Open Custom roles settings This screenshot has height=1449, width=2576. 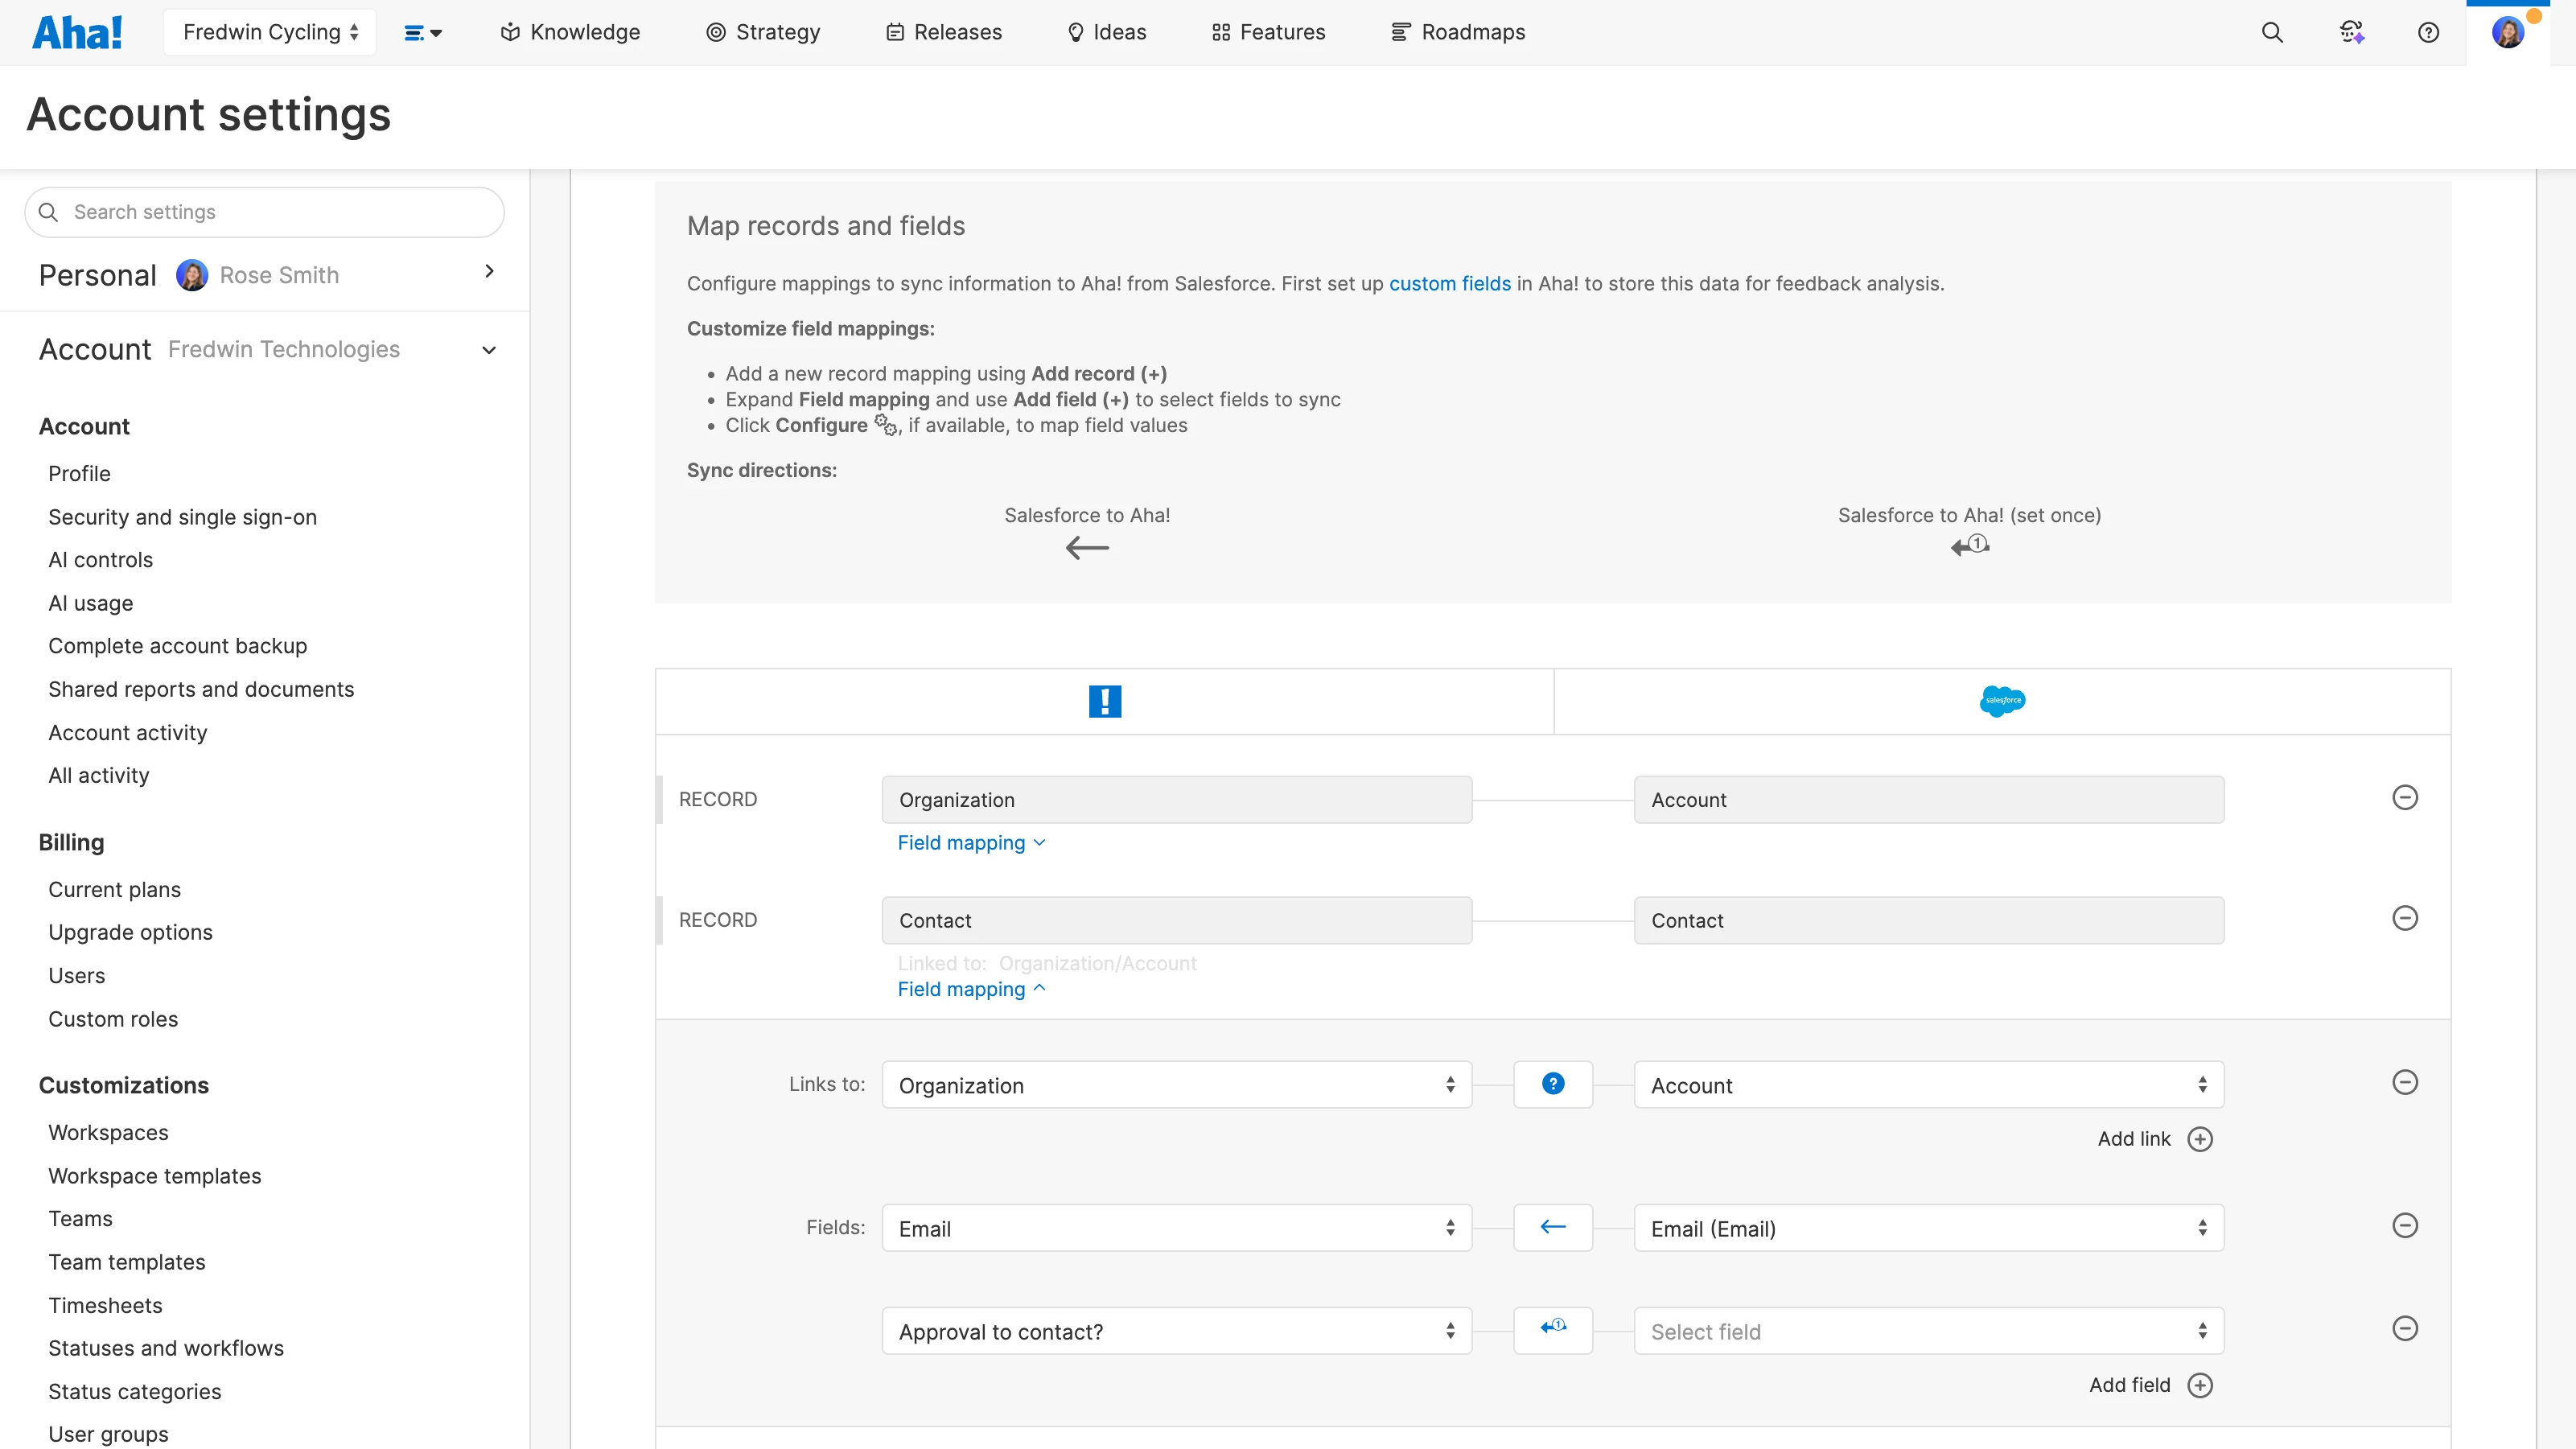[x=113, y=1019]
